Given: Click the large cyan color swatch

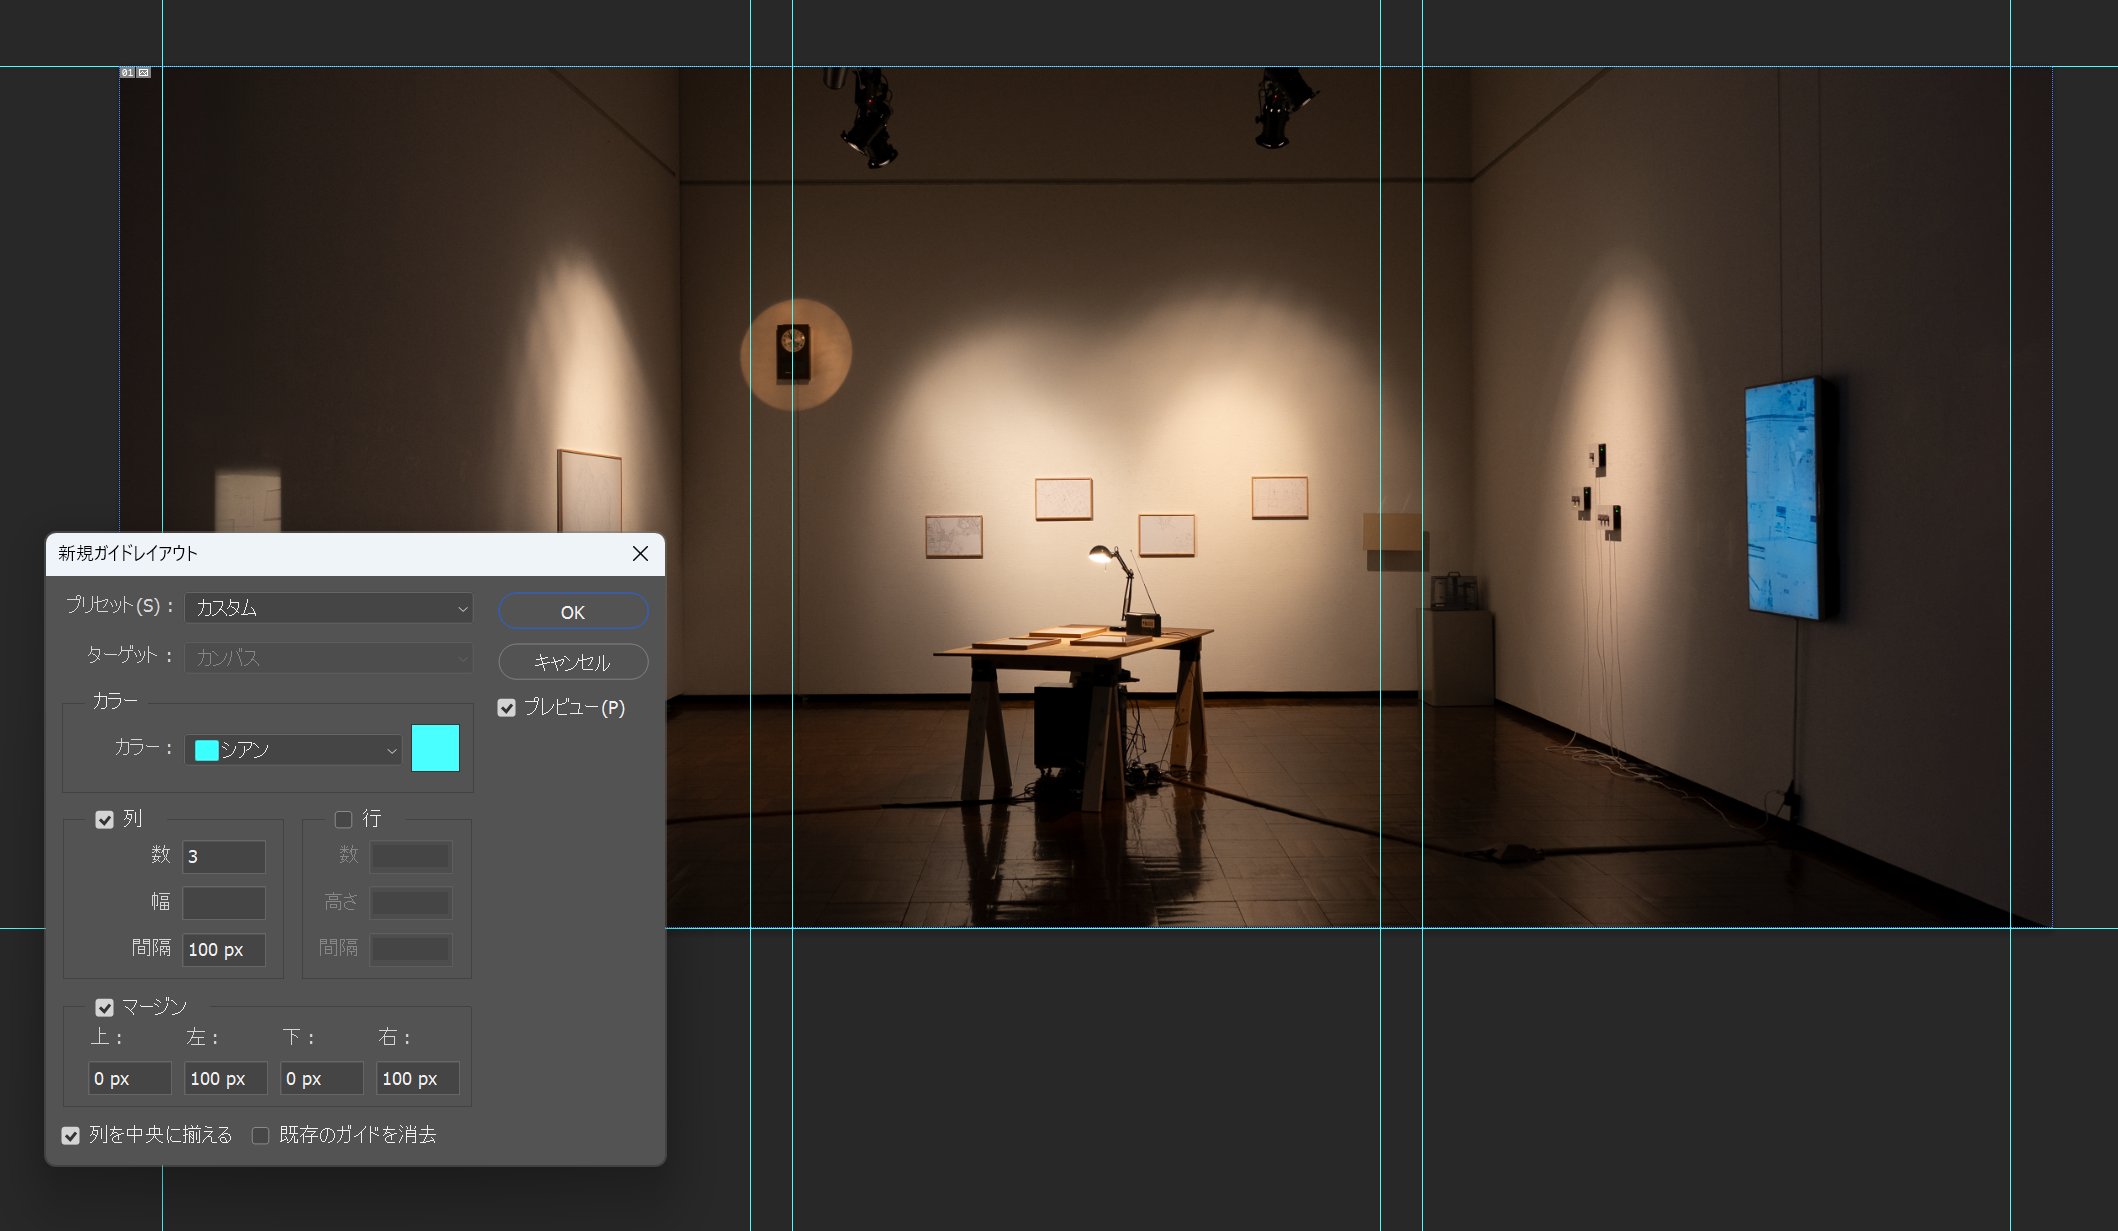Looking at the screenshot, I should [x=435, y=748].
